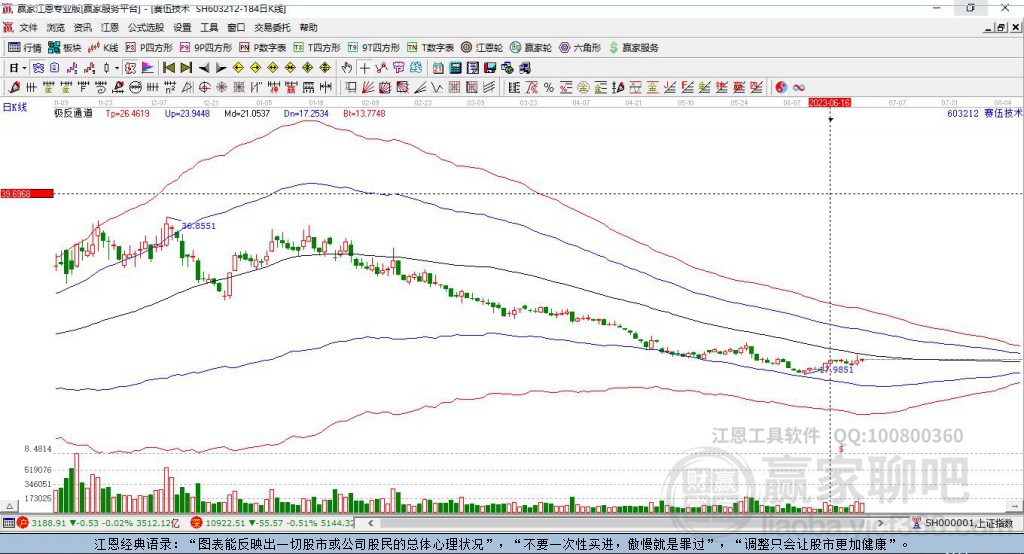Viewport: 1024px width, 554px height.
Task: Select the pencil drawing tool icon
Action: pos(14,87)
